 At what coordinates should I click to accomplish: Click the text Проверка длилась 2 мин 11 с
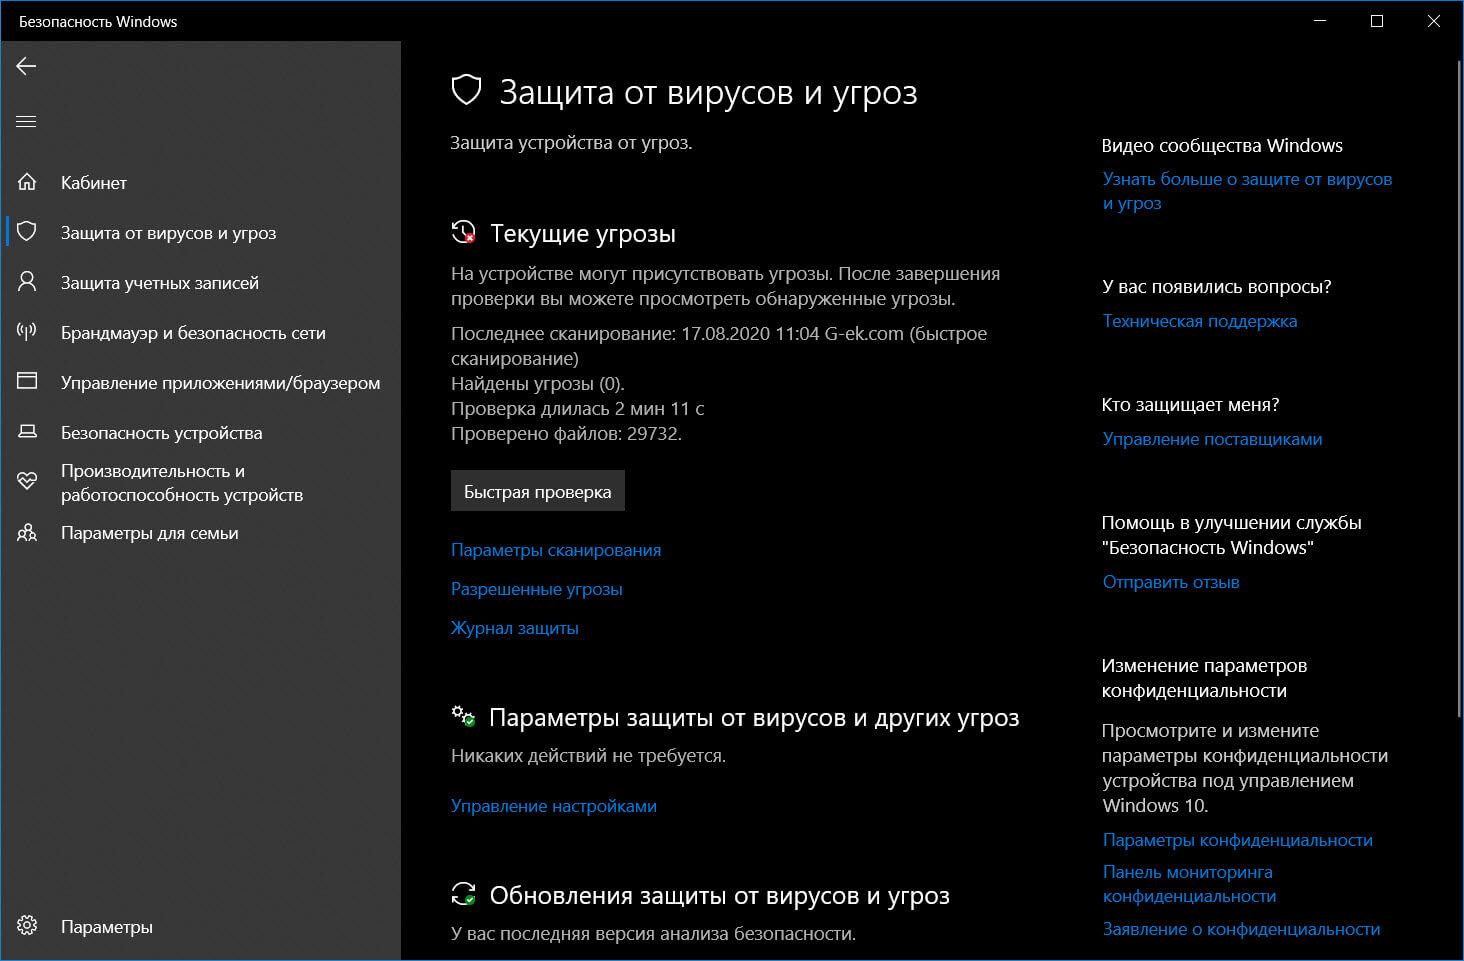578,409
